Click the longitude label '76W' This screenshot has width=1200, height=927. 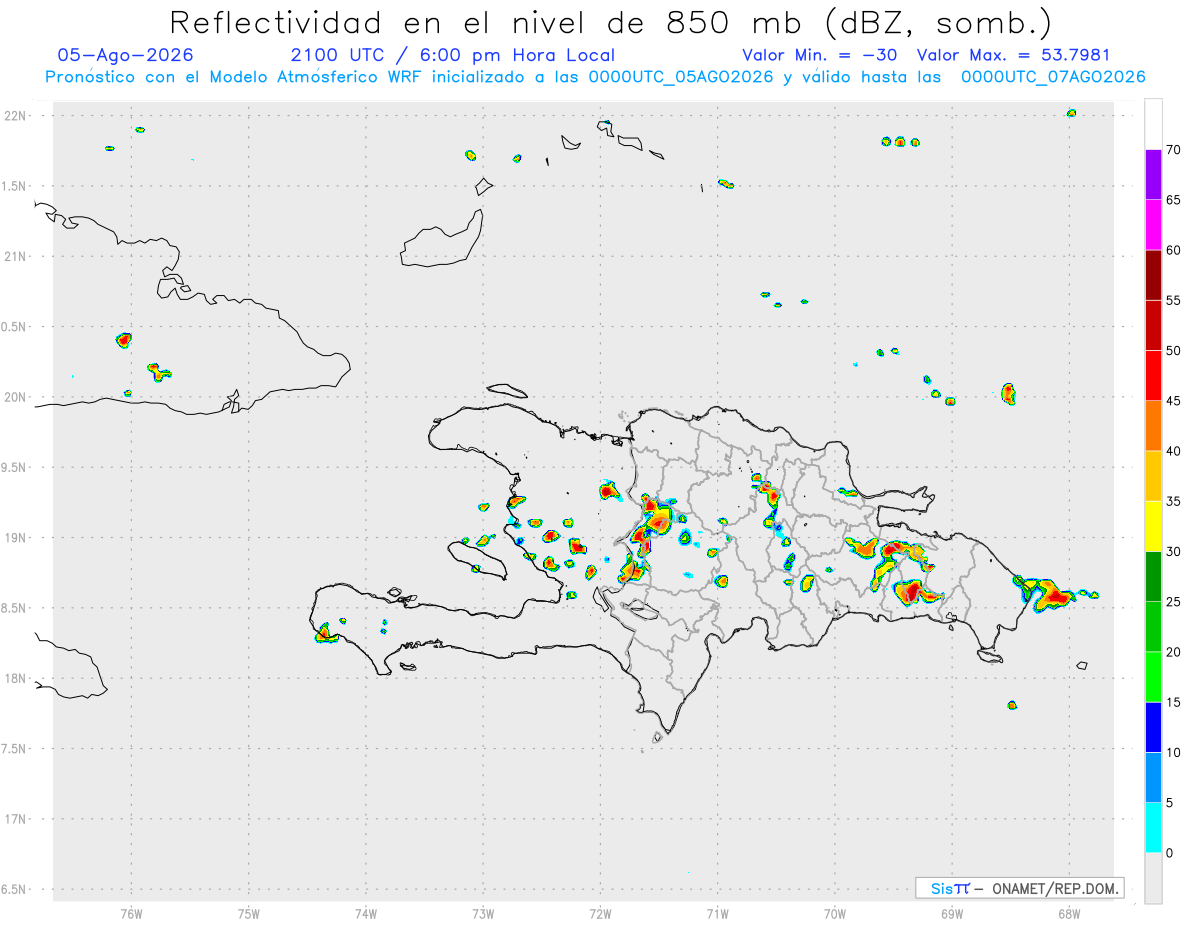131,913
